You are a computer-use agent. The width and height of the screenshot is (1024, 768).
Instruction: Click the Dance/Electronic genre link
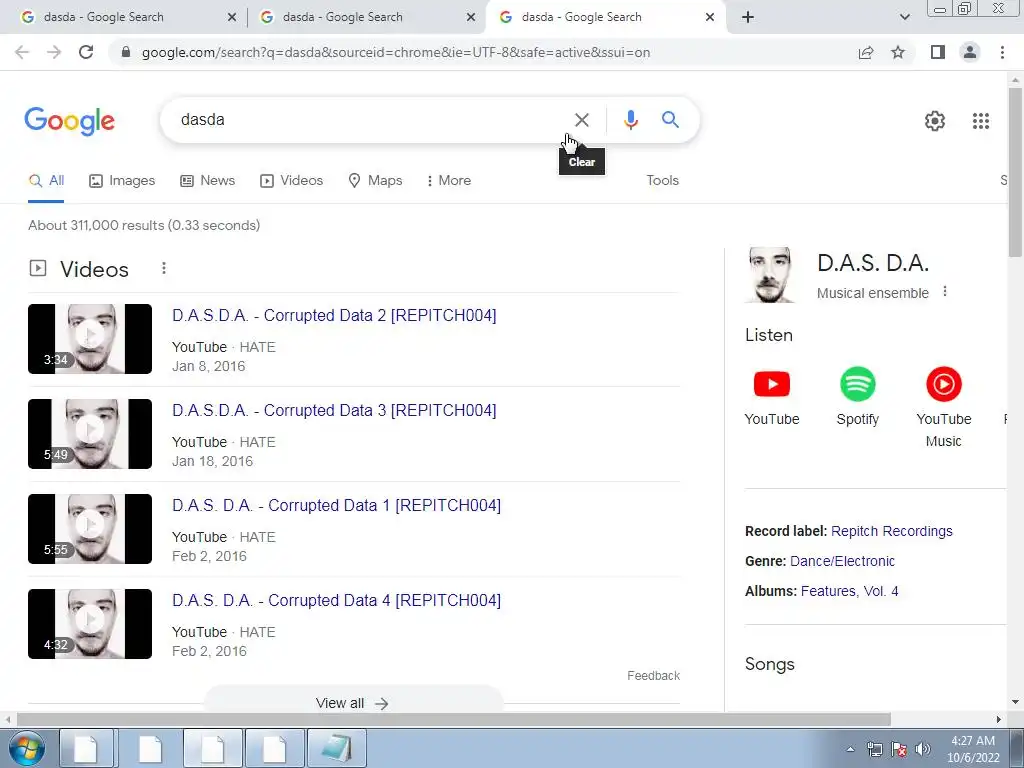[842, 561]
